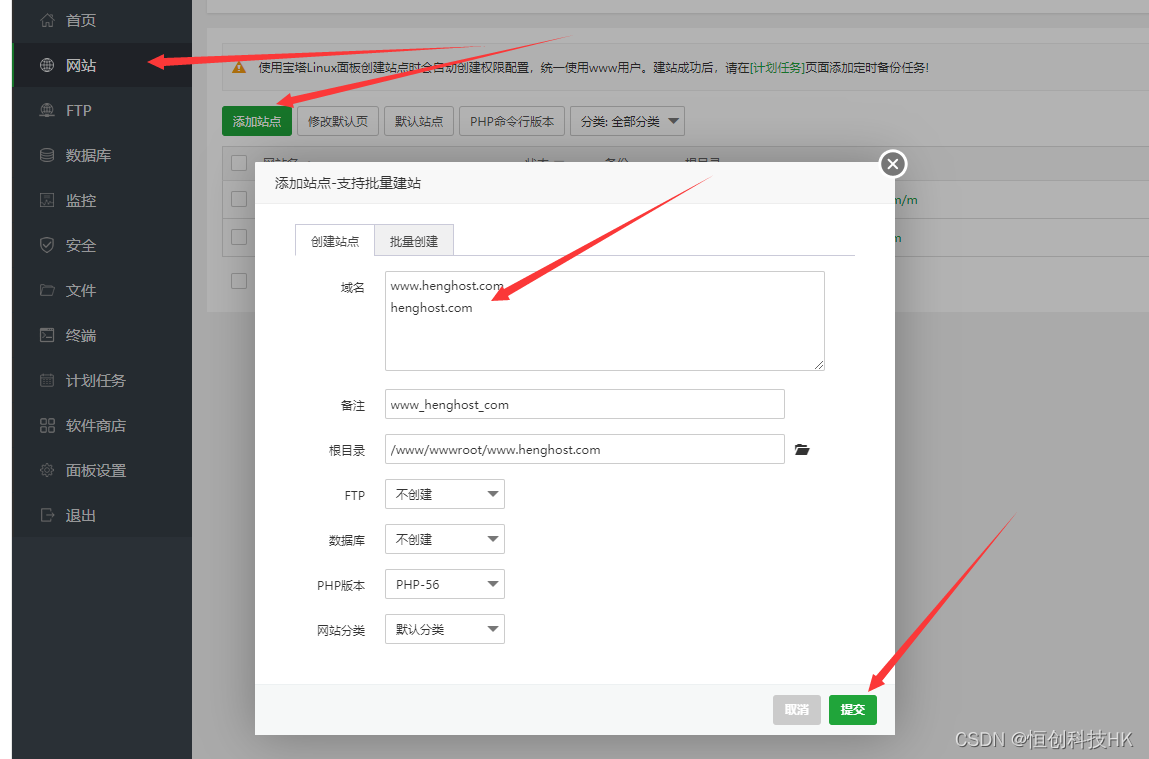Screen dimensions: 1149x759
Task: Expand the PHP版本 PHP-56 dropdown
Action: [444, 584]
